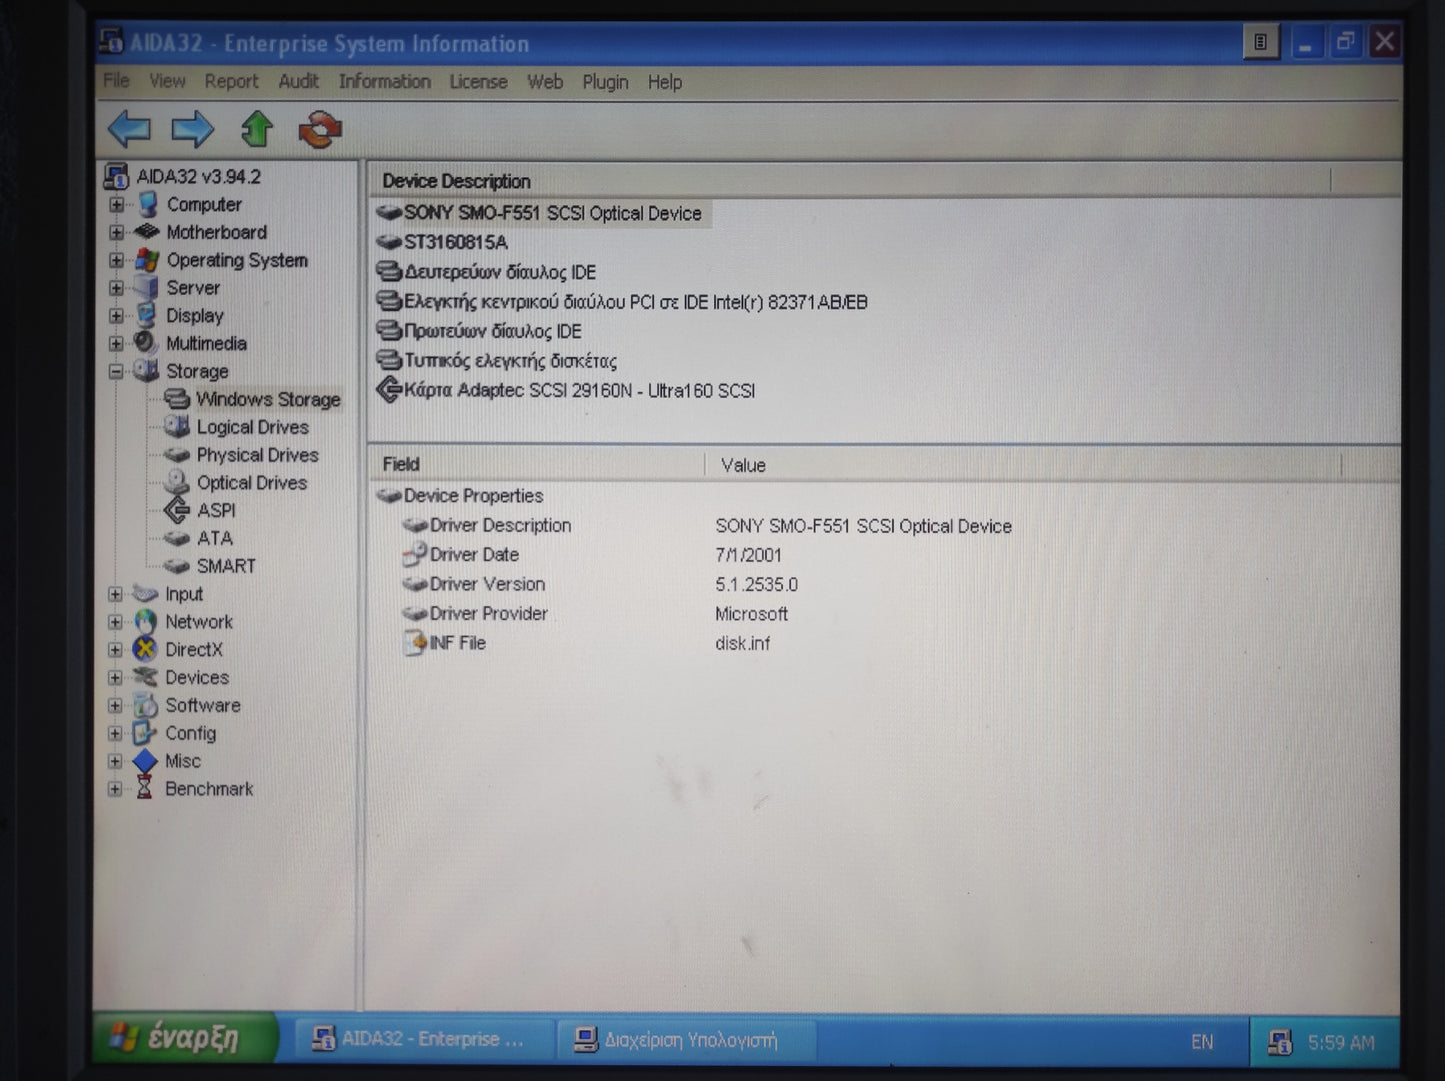Expand the Network category
The height and width of the screenshot is (1081, 1445).
tap(115, 621)
